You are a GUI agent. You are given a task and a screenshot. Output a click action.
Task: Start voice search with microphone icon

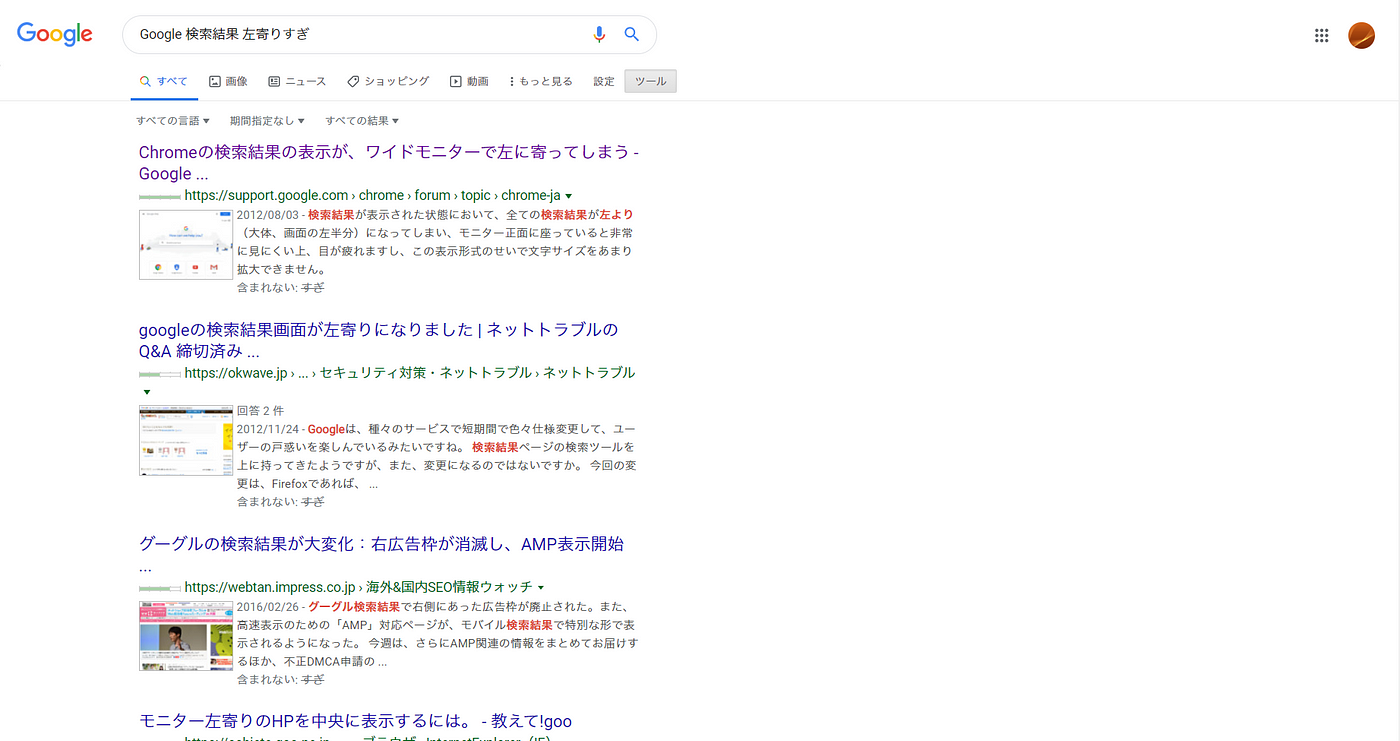599,34
